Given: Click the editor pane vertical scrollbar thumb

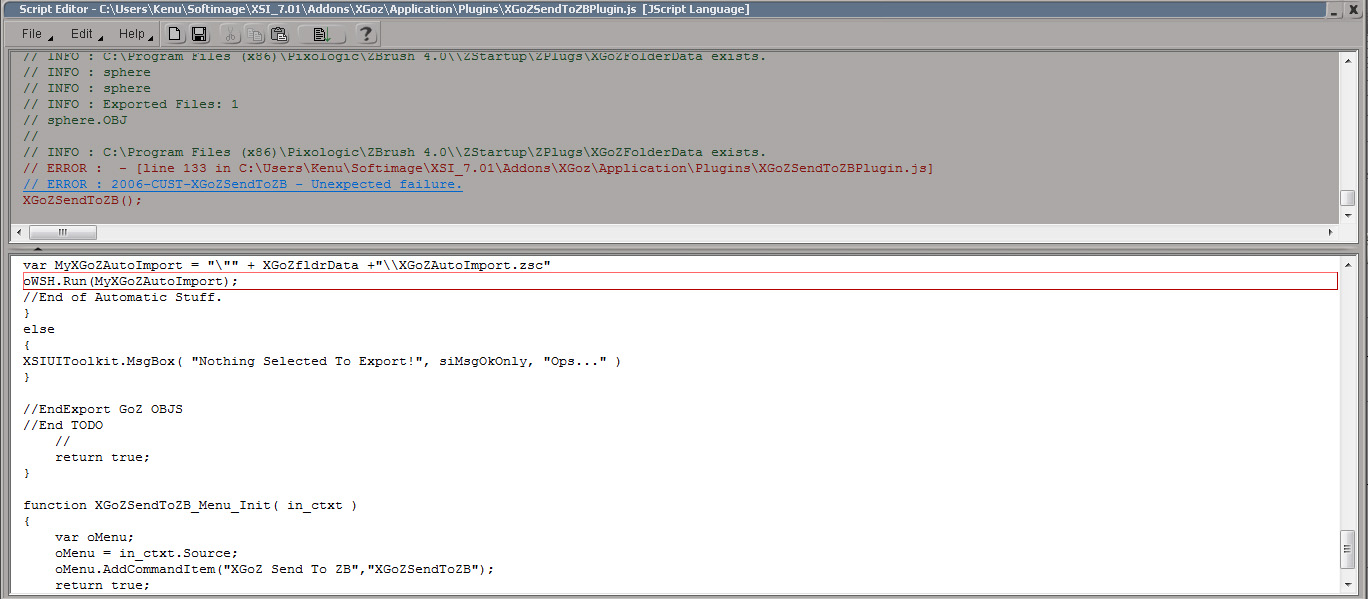Looking at the screenshot, I should pos(1348,548).
